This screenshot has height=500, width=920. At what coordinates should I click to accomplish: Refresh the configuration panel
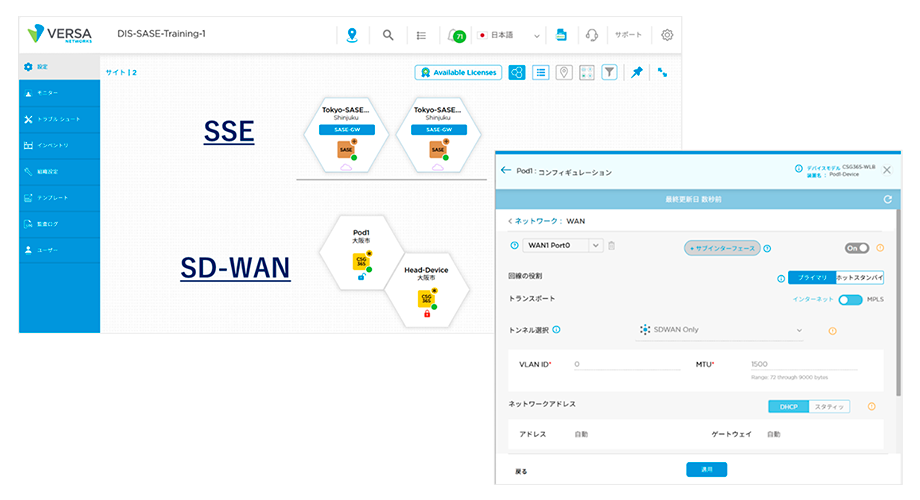point(887,200)
